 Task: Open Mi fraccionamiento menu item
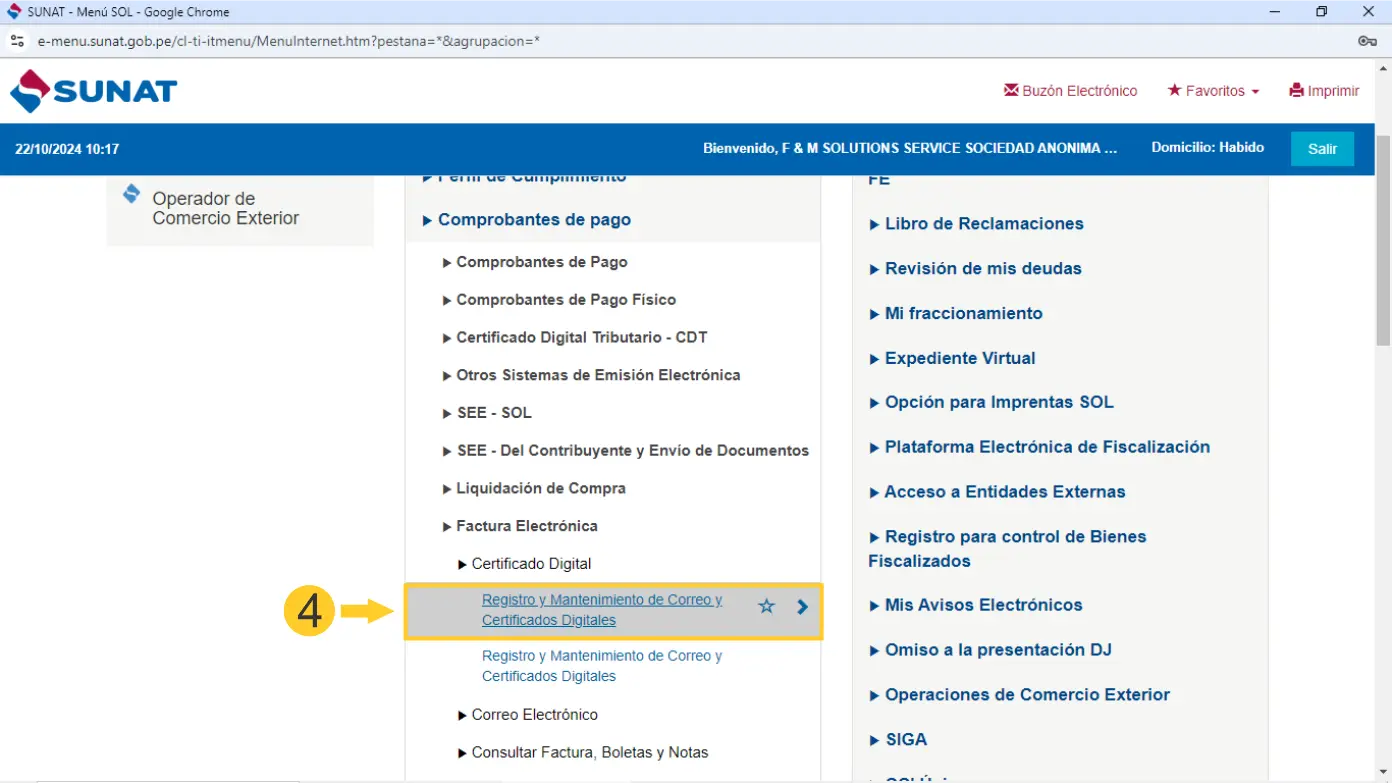click(963, 314)
